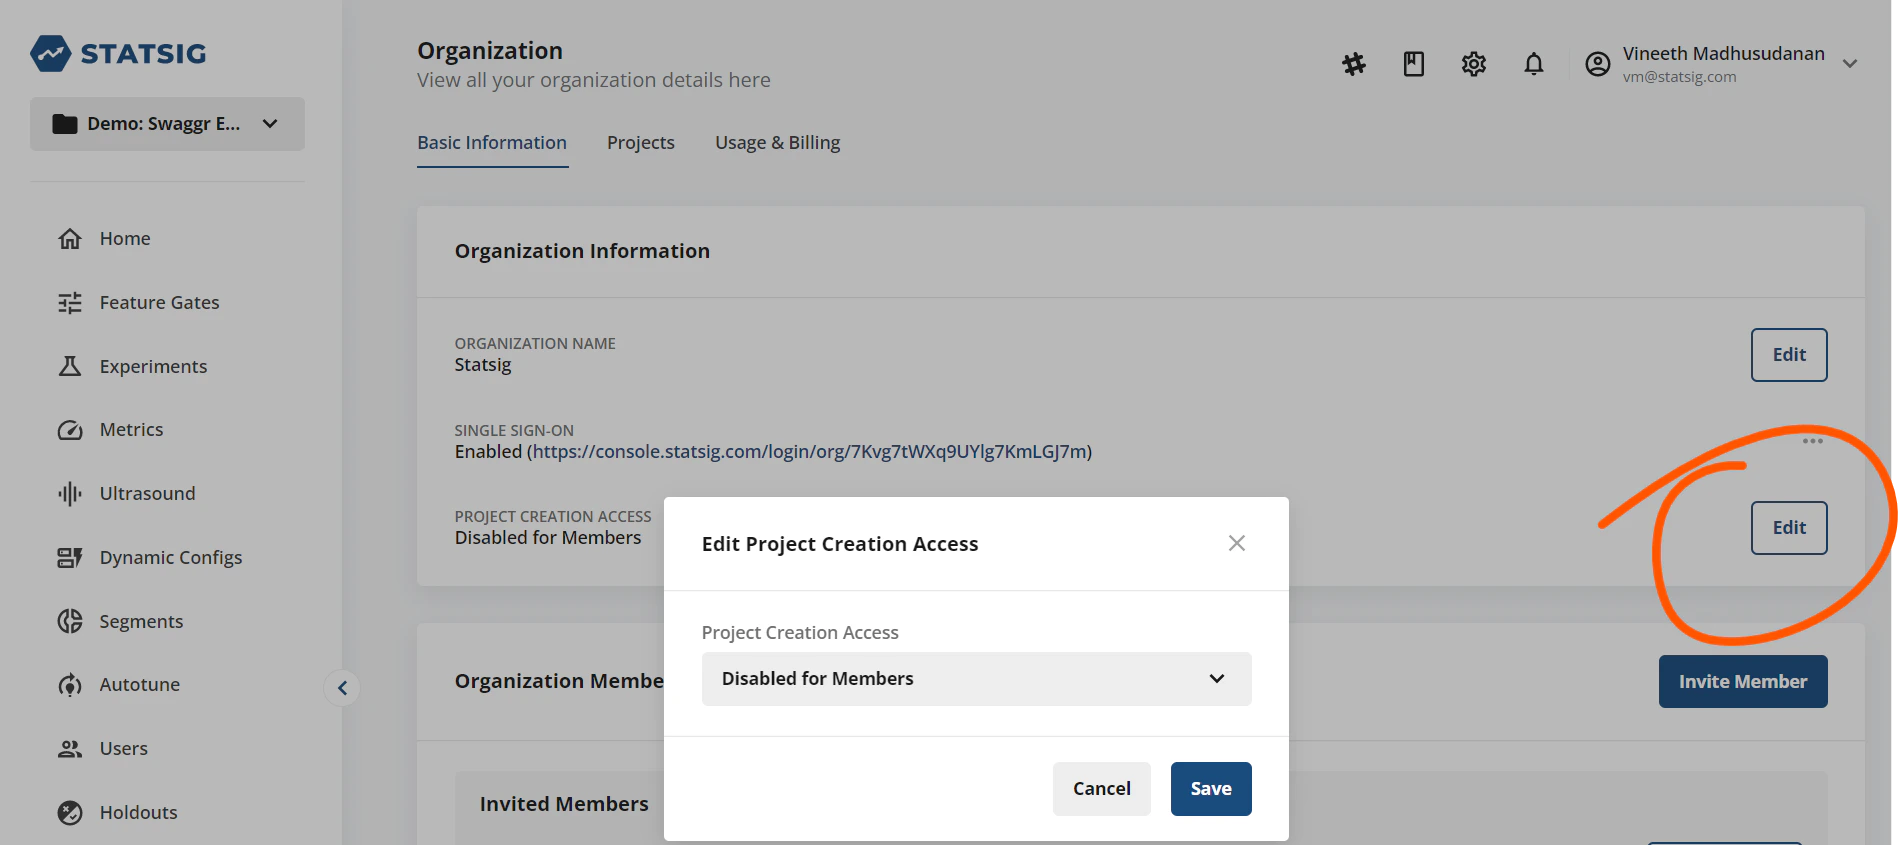Click the Experiments flask icon

[70, 366]
